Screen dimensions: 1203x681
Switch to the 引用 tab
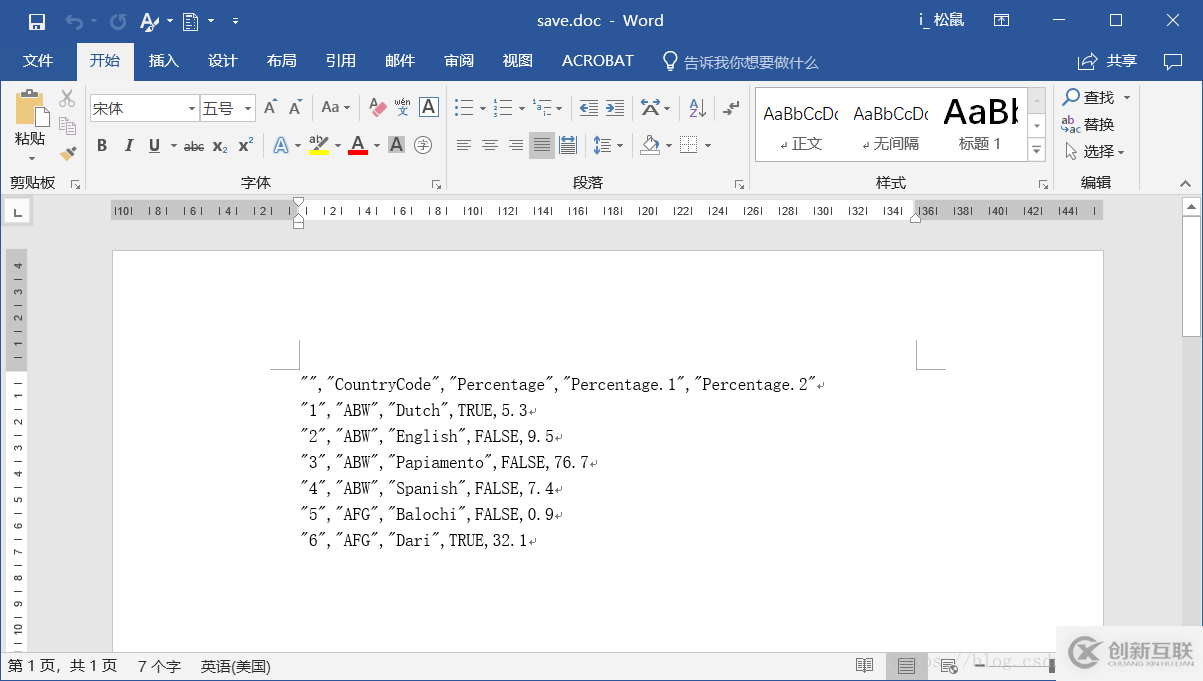[341, 61]
